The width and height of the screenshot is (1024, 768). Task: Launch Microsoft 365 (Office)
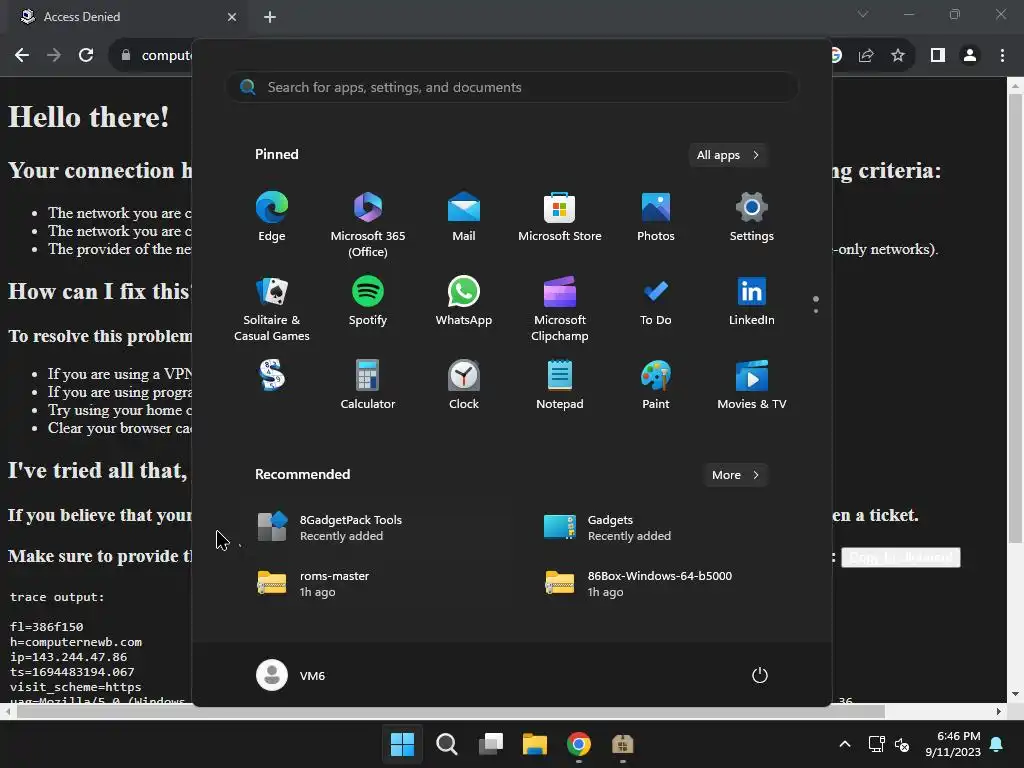pos(368,225)
